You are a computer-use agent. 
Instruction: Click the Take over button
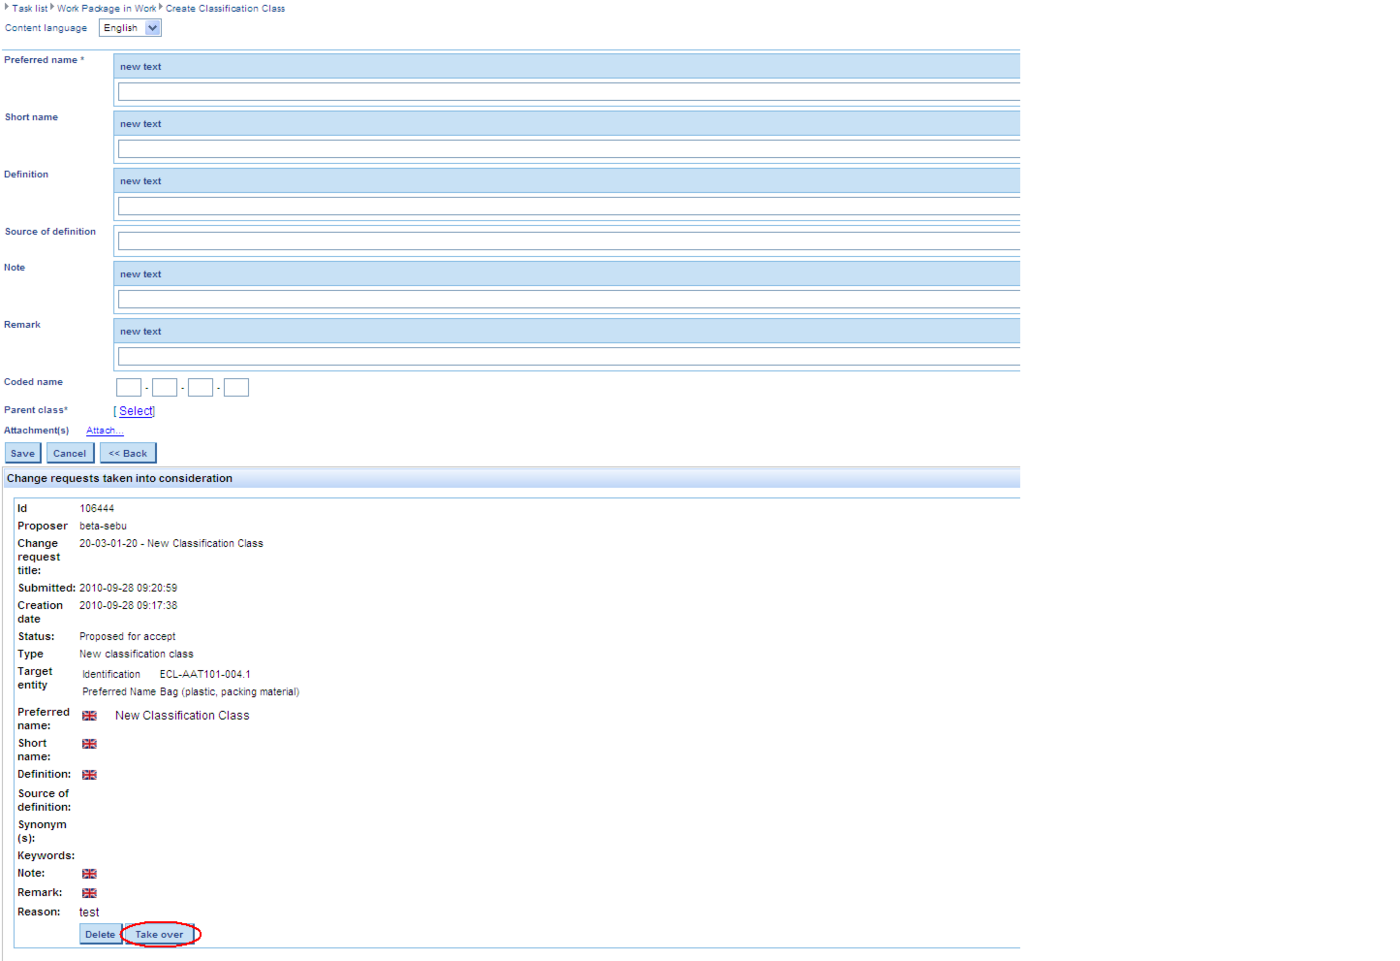[160, 934]
